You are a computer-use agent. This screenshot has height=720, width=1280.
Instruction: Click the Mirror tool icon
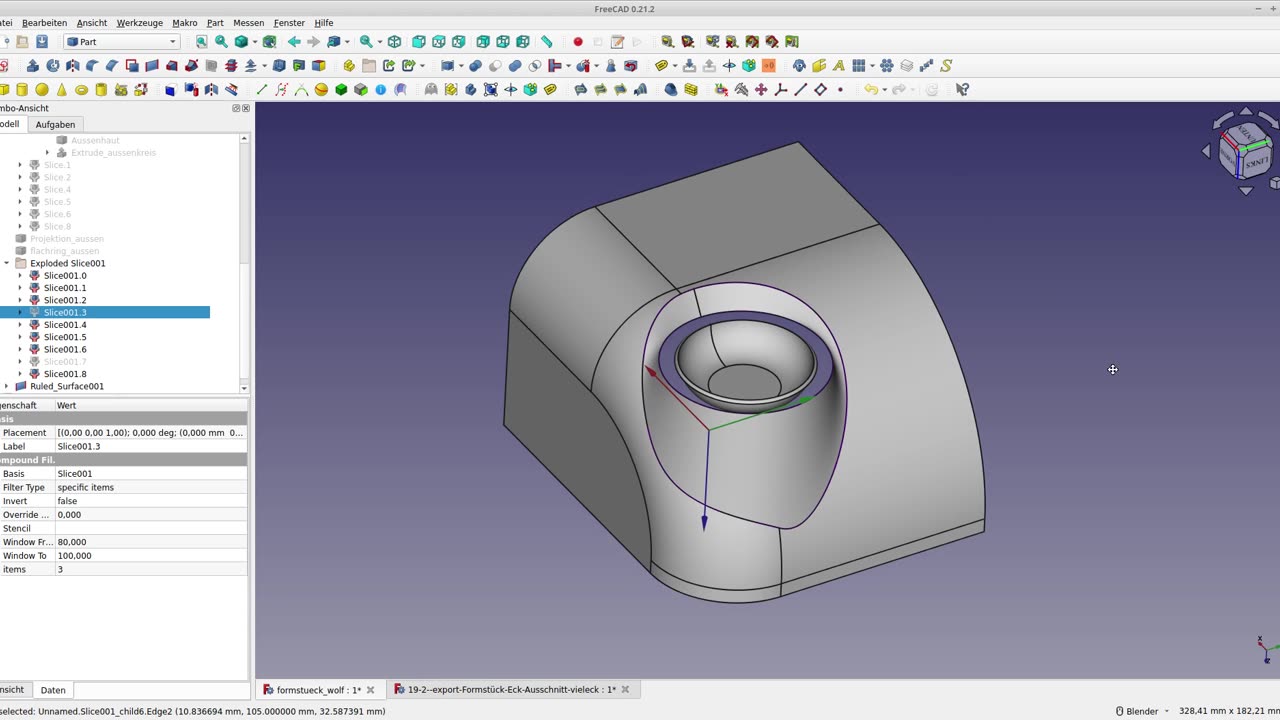coord(73,66)
